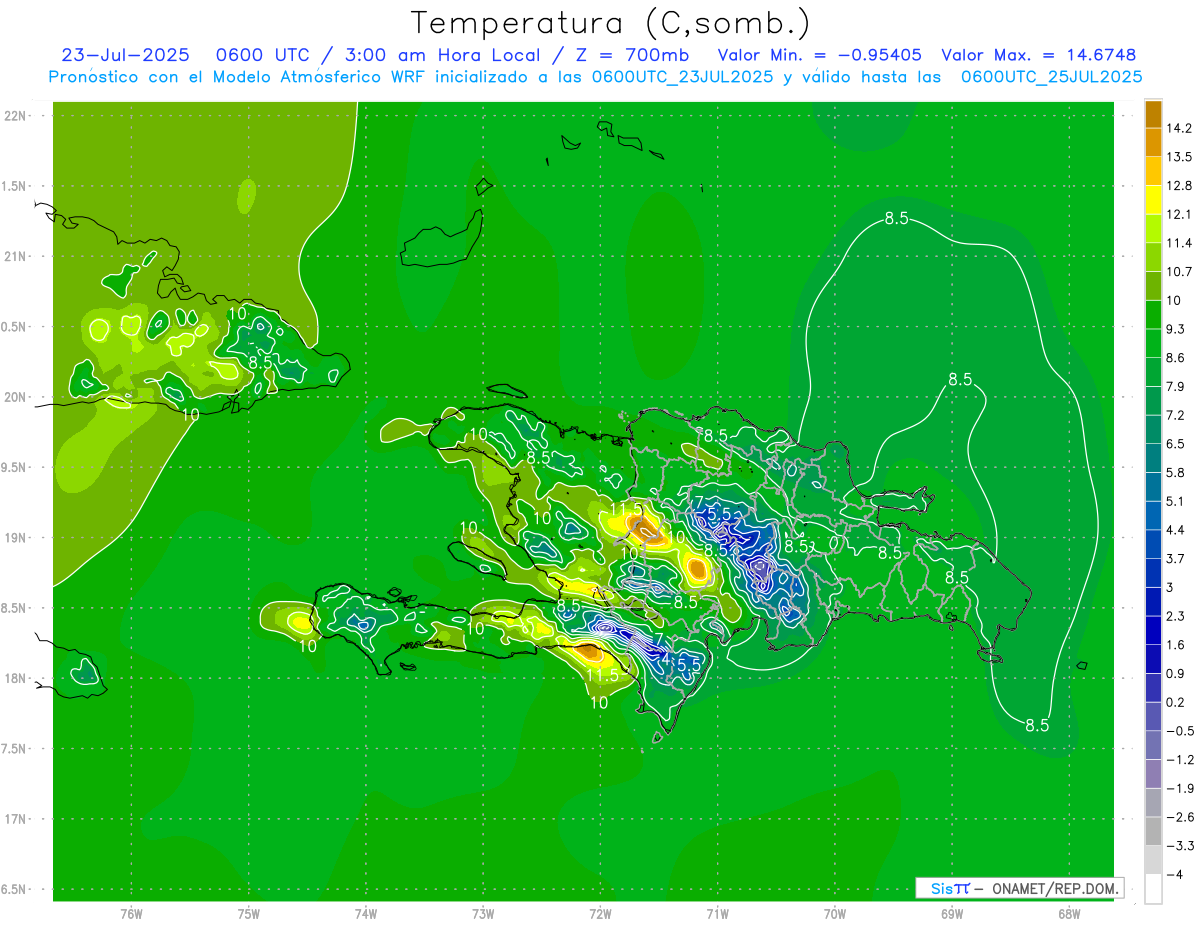Click the colorbar label "2.3"
Image resolution: width=1200 pixels, height=927 pixels.
1175,616
